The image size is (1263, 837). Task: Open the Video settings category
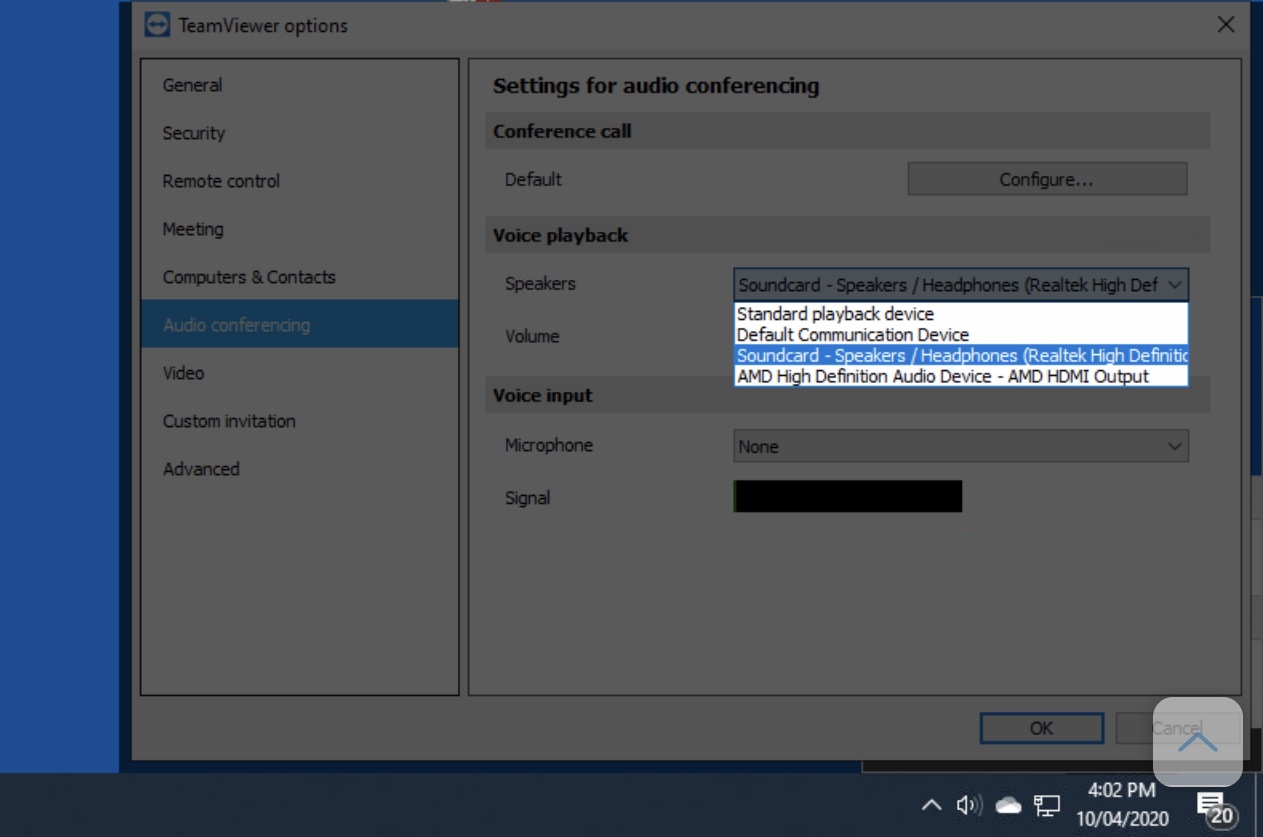pyautogui.click(x=300, y=373)
